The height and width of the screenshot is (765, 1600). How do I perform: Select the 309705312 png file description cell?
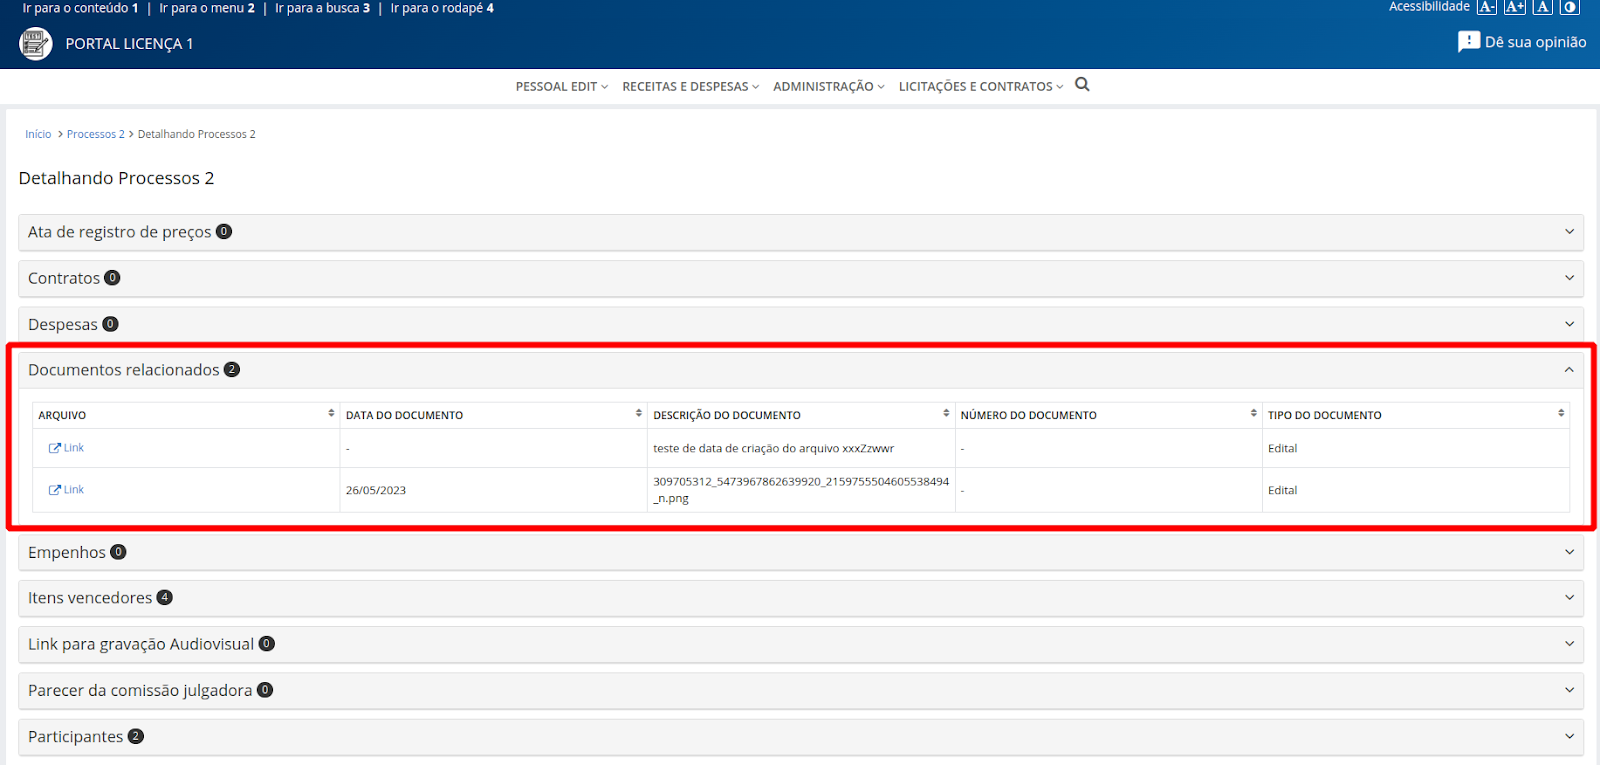[801, 490]
